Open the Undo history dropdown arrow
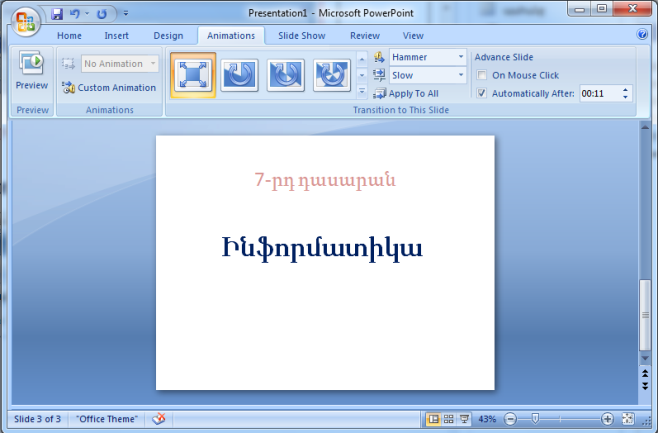 tap(87, 14)
